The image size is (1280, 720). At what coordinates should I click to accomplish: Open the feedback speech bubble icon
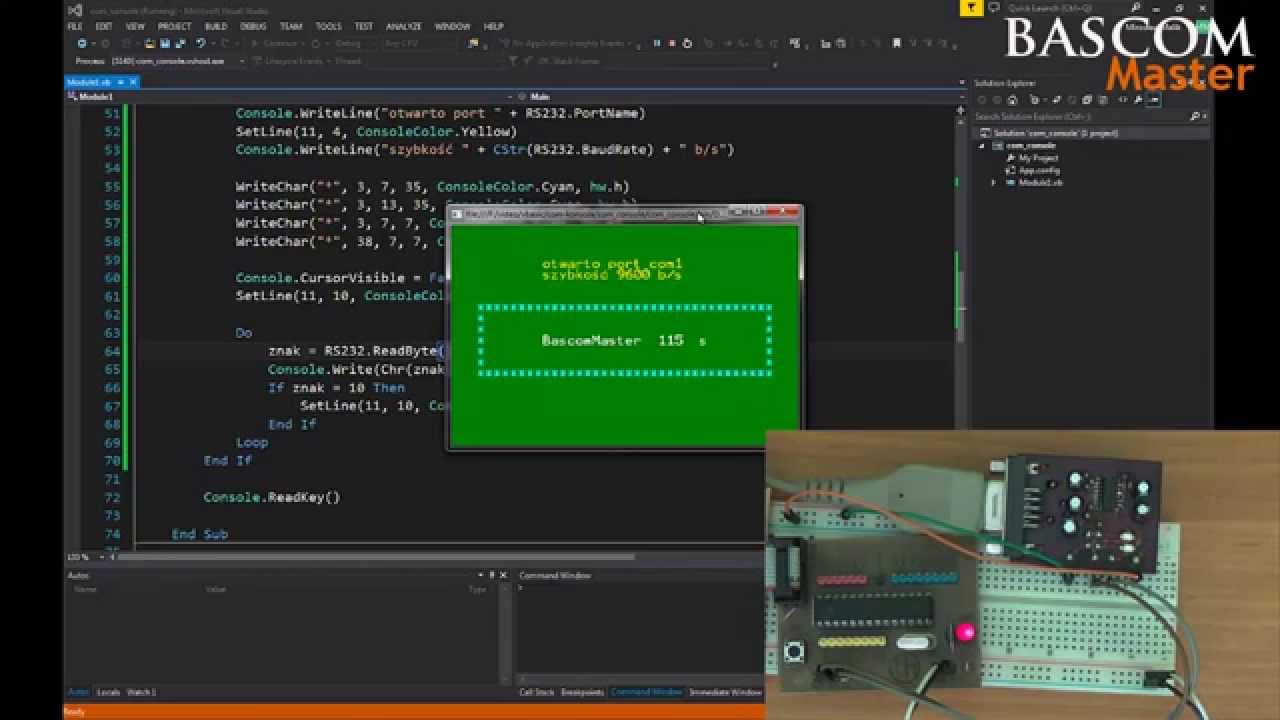pos(993,8)
